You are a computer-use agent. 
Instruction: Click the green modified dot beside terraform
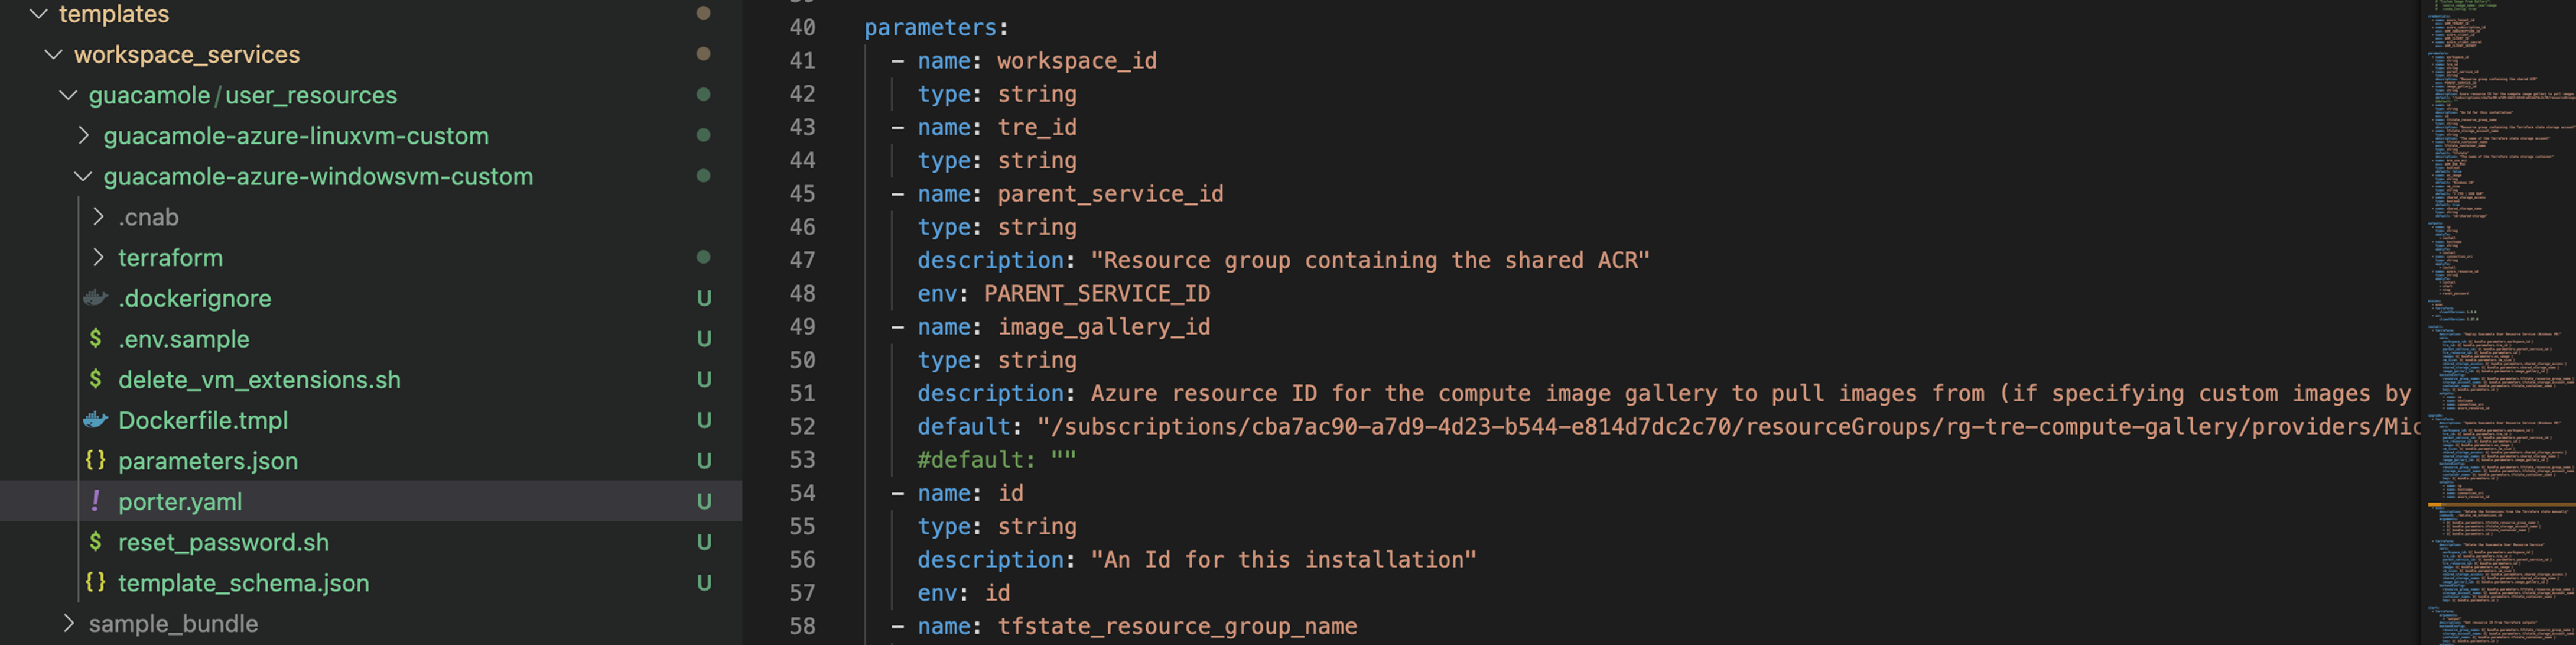(704, 257)
